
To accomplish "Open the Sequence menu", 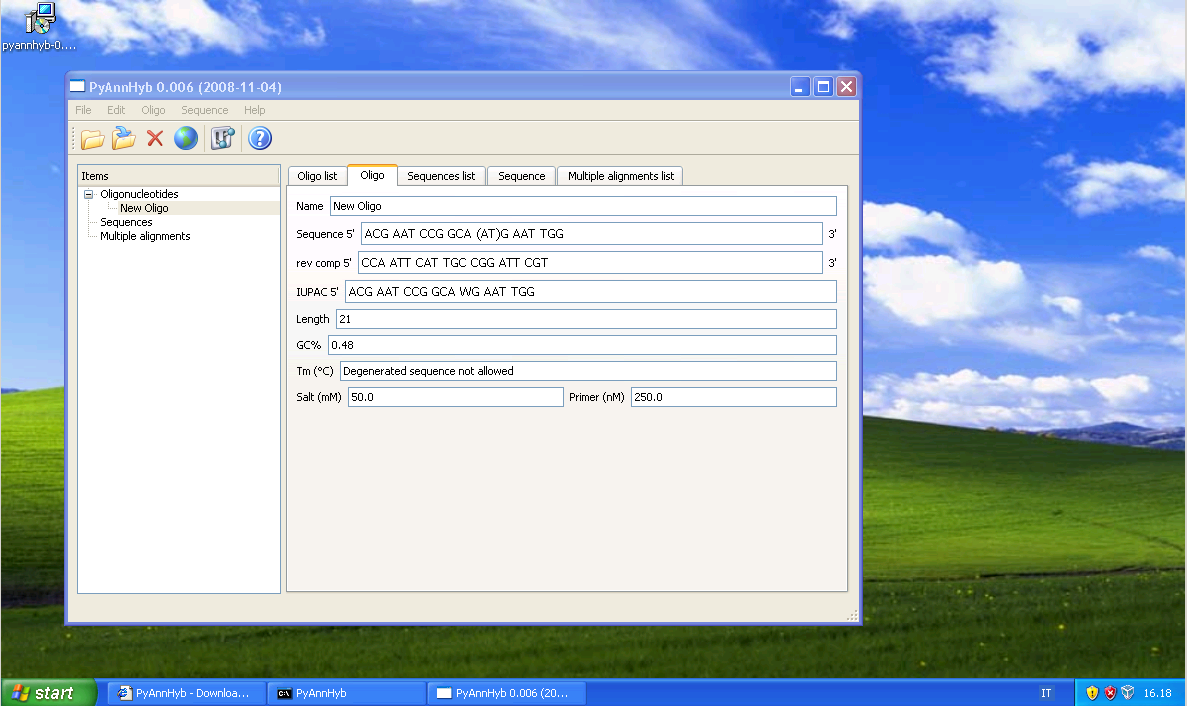I will point(204,110).
